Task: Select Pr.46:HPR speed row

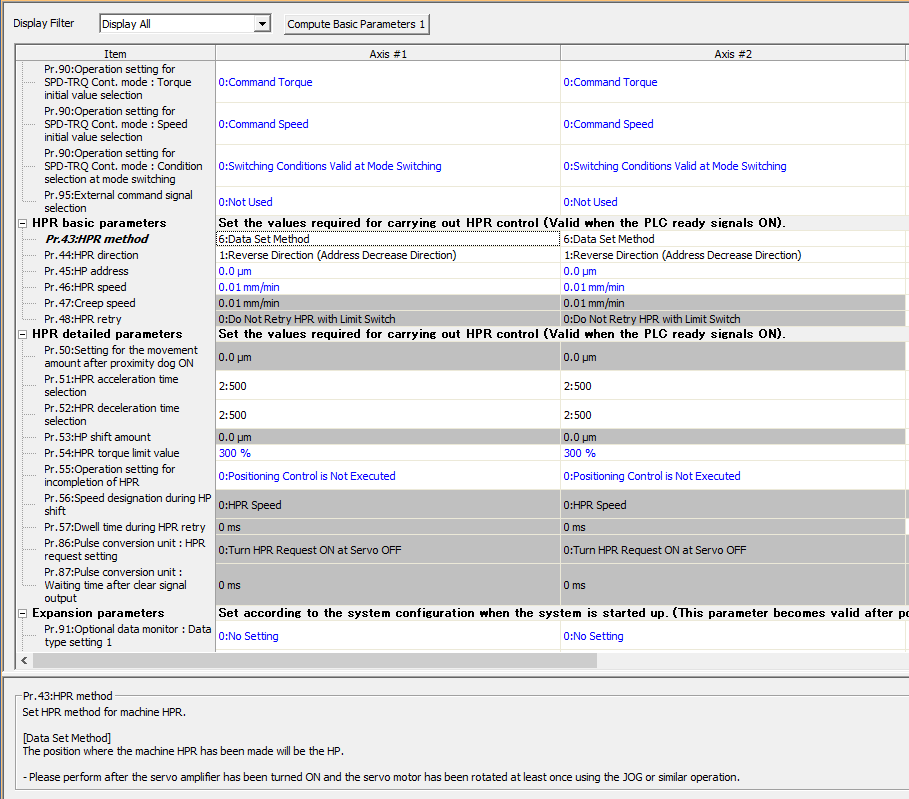Action: (85, 288)
